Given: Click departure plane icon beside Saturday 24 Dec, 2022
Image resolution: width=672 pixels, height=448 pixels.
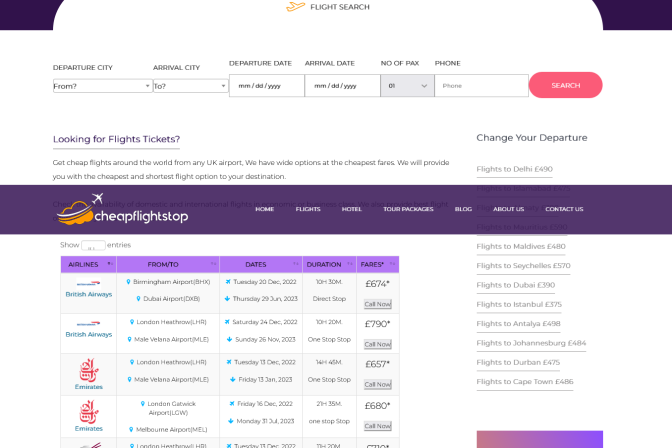Looking at the screenshot, I should point(227,322).
